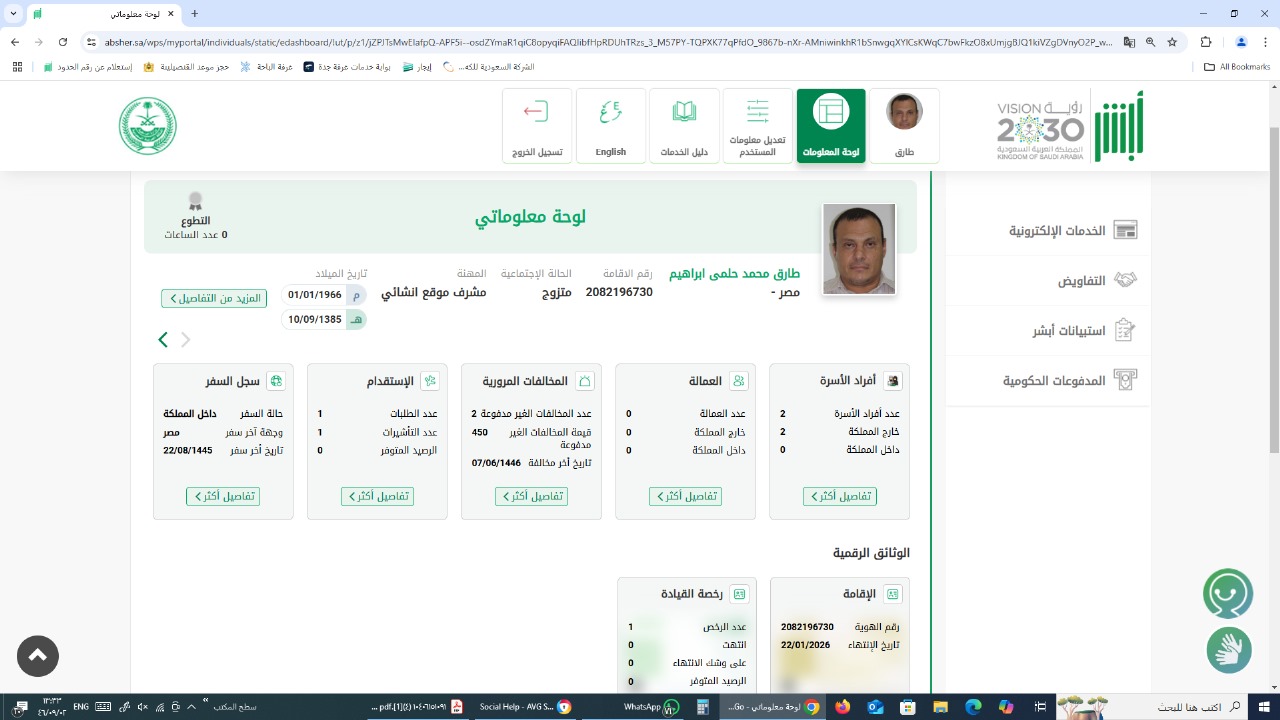1280x720 pixels.
Task: Click the Absher logo
Action: [x=1118, y=126]
